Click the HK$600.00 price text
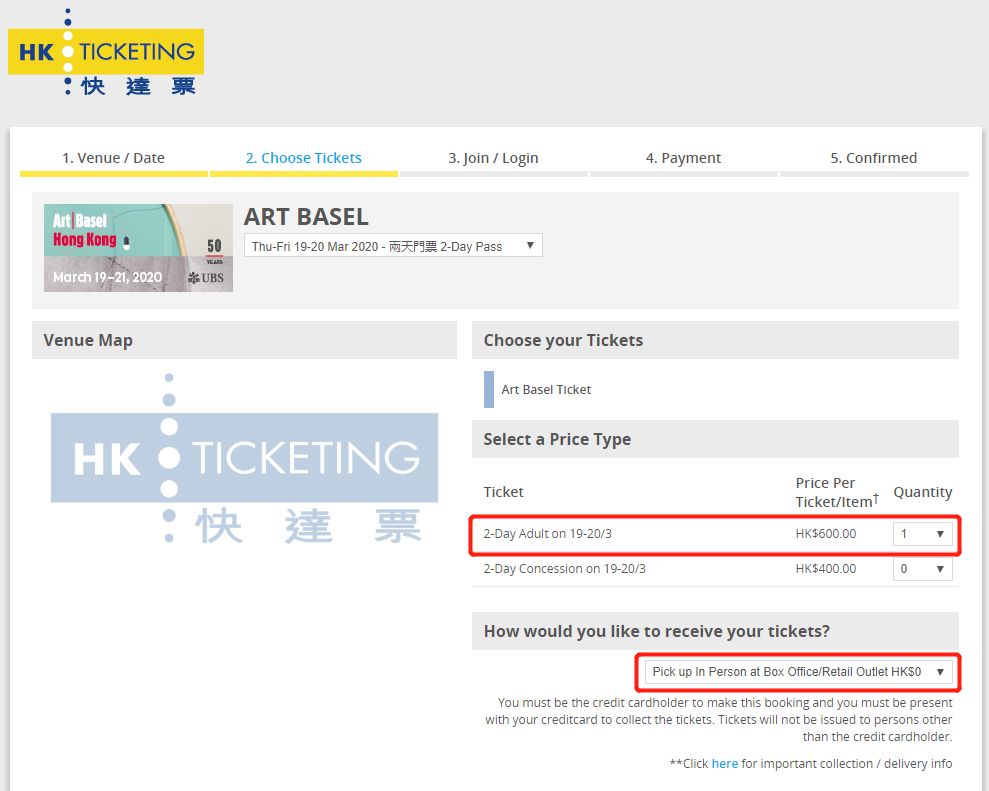 [826, 534]
